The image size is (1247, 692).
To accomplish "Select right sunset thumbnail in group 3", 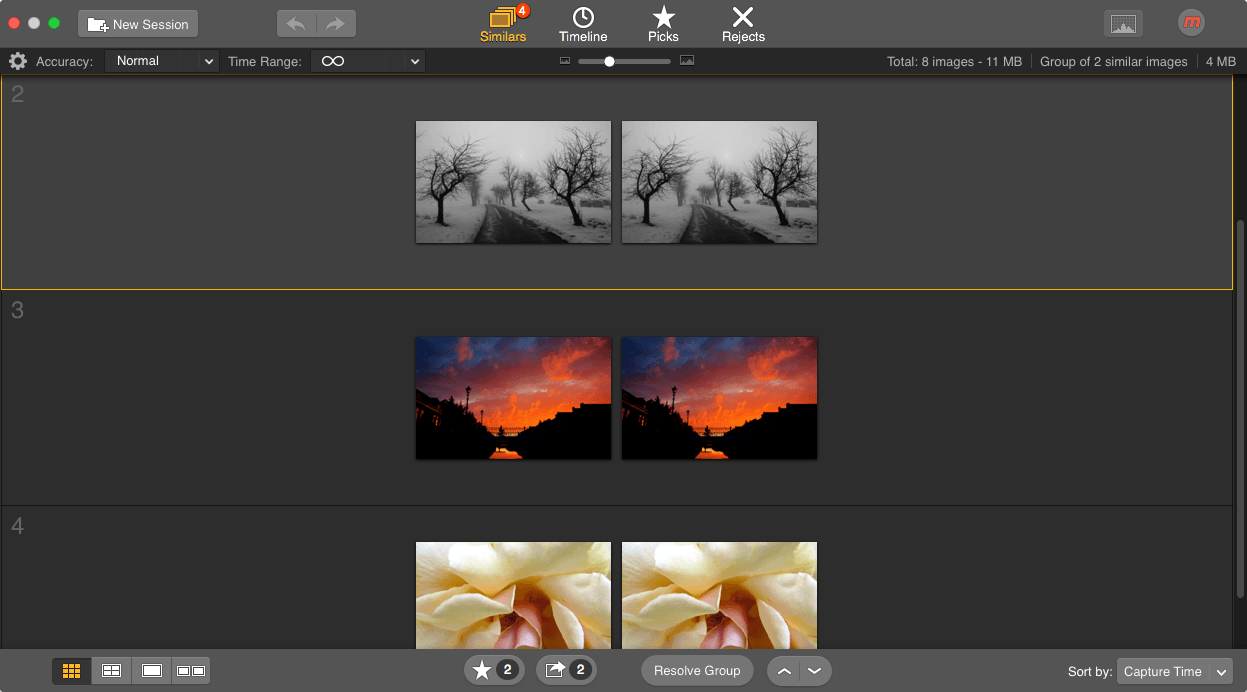I will 719,398.
